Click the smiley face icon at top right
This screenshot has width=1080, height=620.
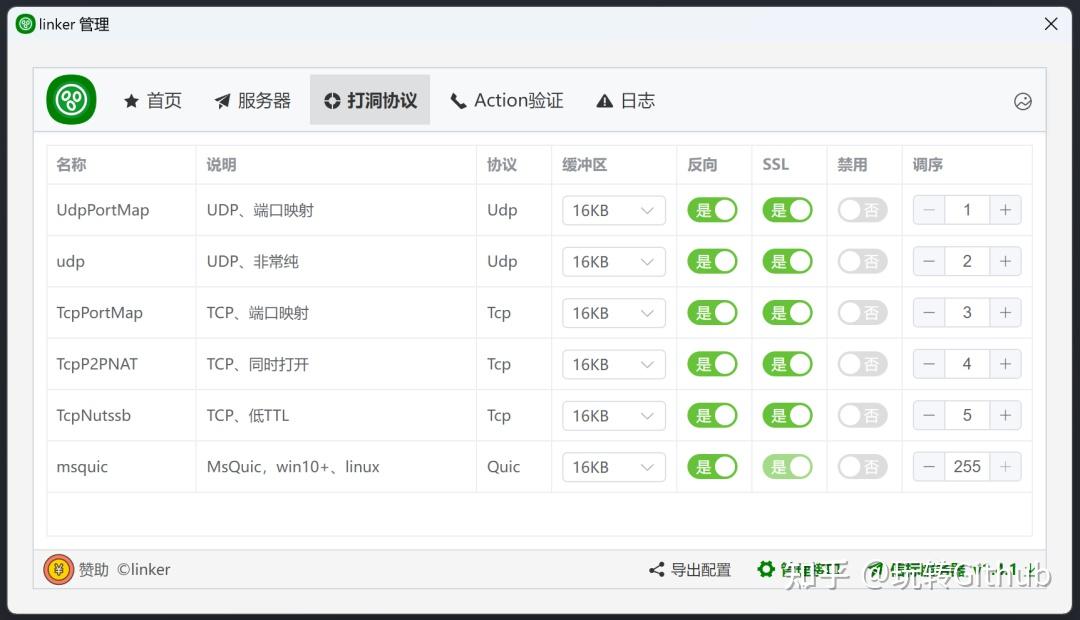(x=1023, y=101)
